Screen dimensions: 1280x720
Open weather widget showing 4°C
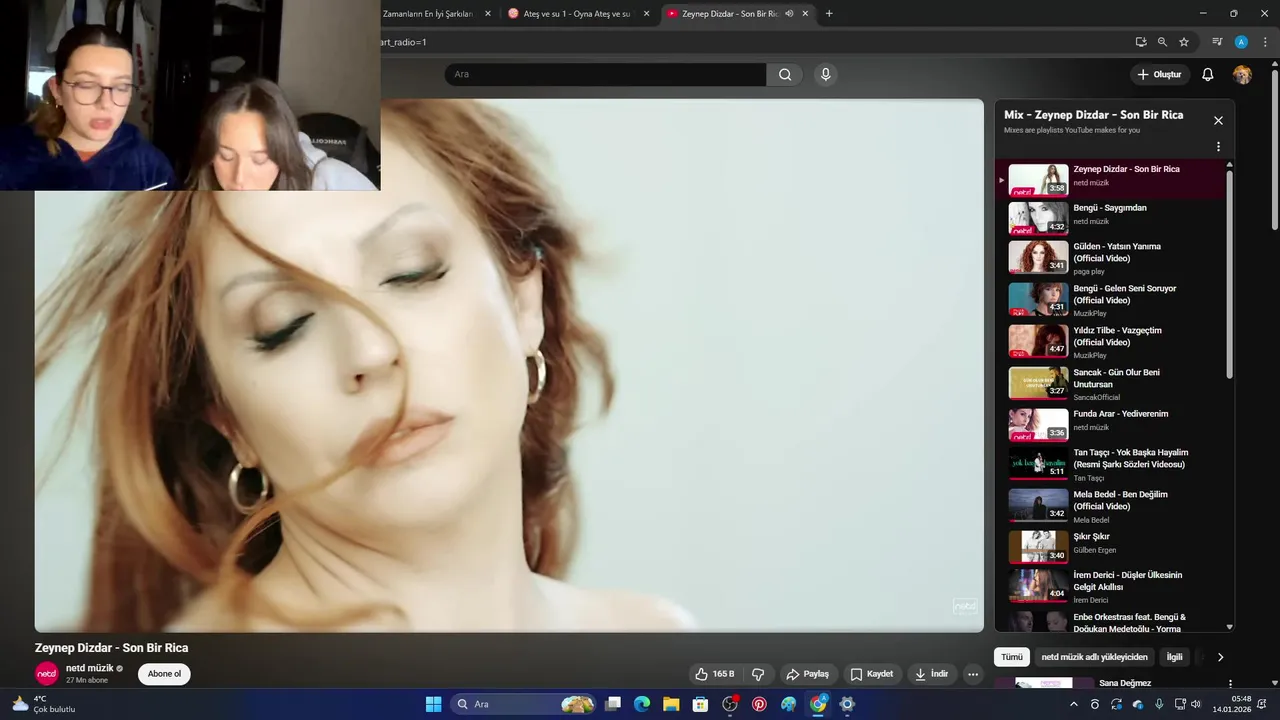[44, 704]
